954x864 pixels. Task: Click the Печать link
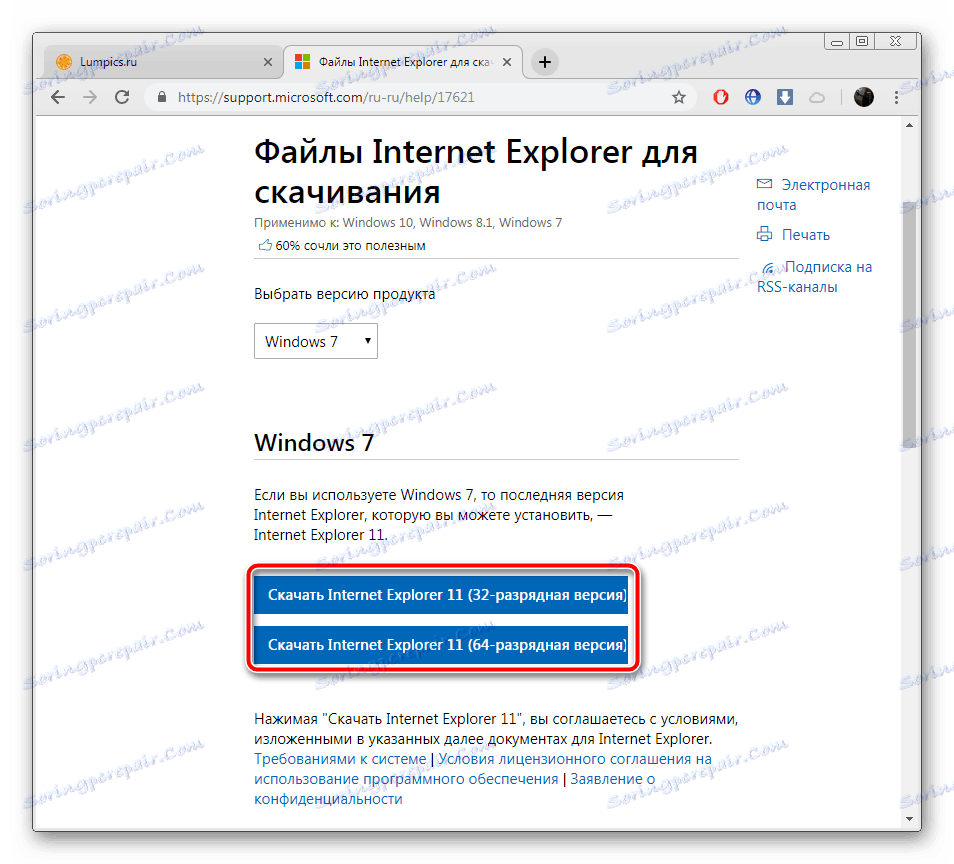click(x=806, y=235)
